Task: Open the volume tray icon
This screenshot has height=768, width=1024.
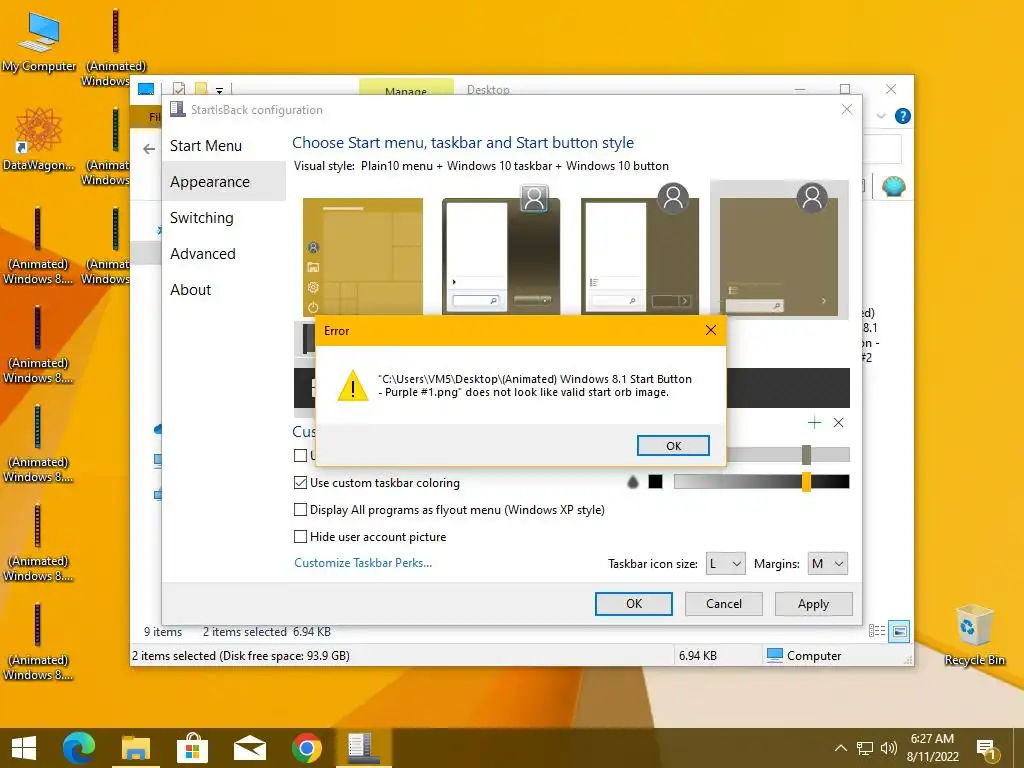Action: [888, 748]
